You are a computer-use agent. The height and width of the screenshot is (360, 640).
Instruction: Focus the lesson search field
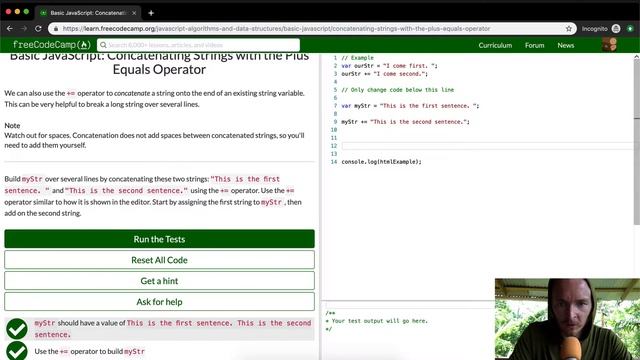coord(198,45)
